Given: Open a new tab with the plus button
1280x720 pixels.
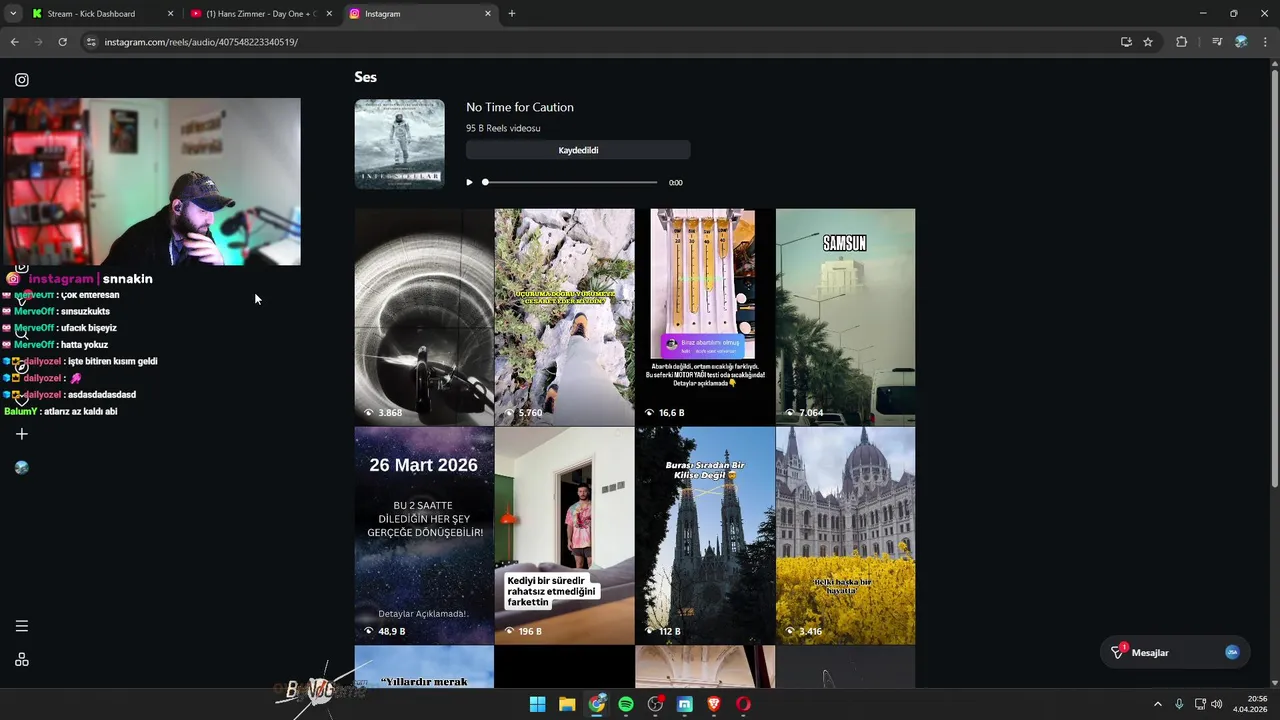Looking at the screenshot, I should click(512, 14).
